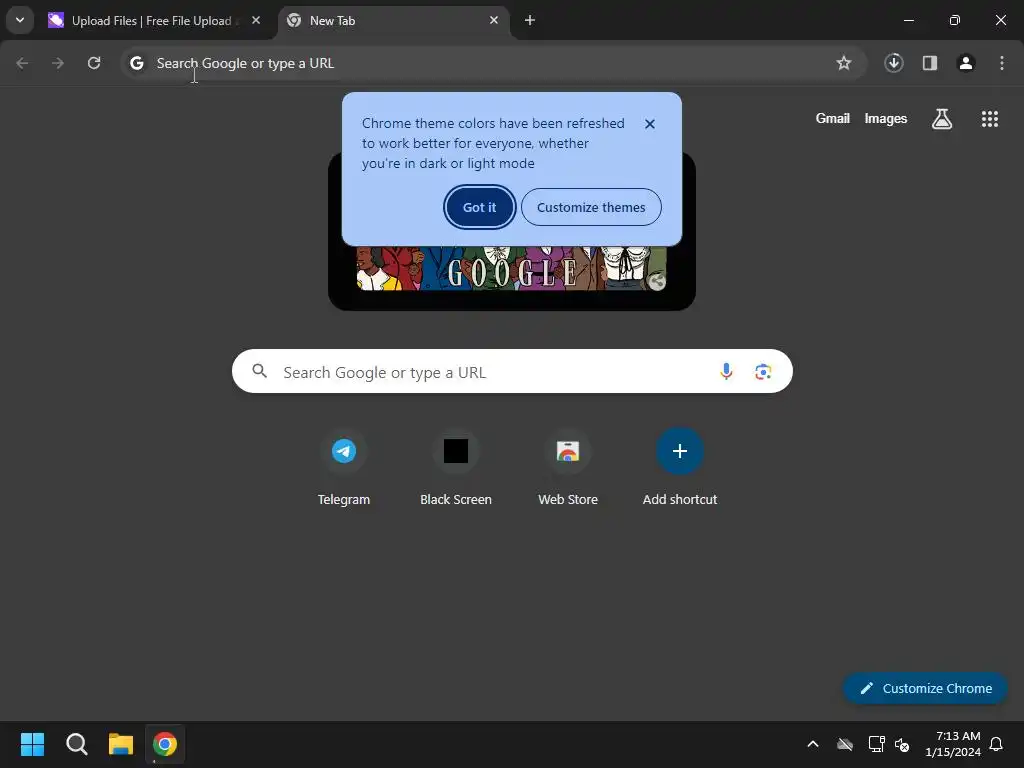Close the New Tab tab
This screenshot has height=768, width=1024.
click(494, 20)
